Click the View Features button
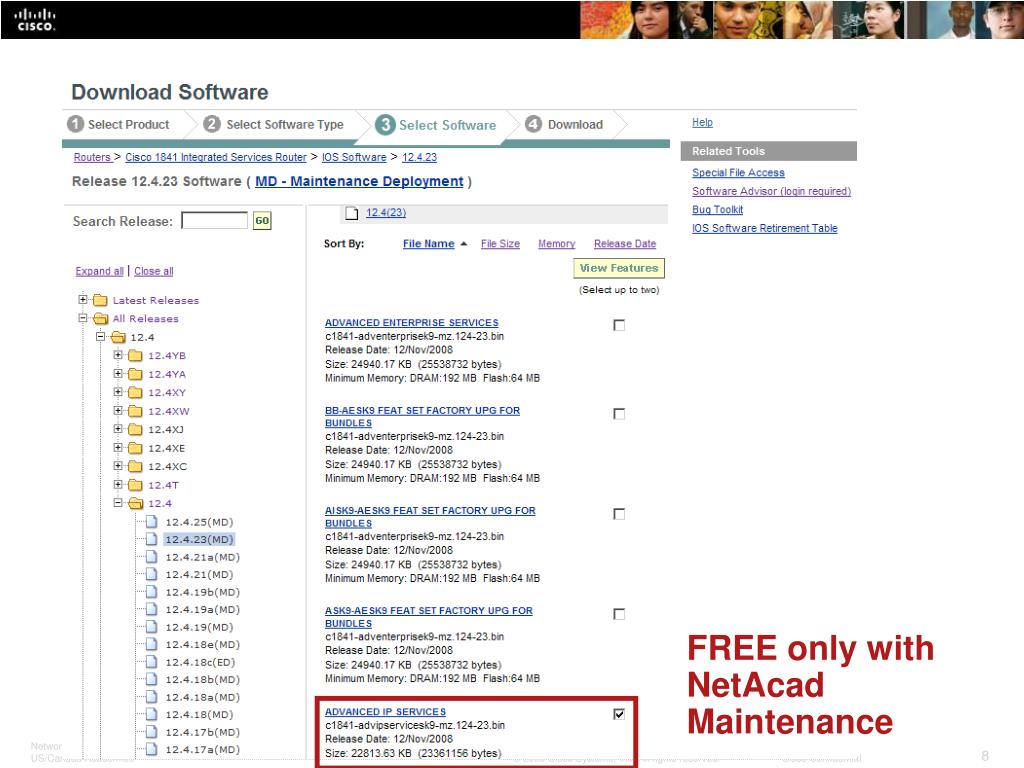Viewport: 1024px width, 768px height. coord(618,268)
